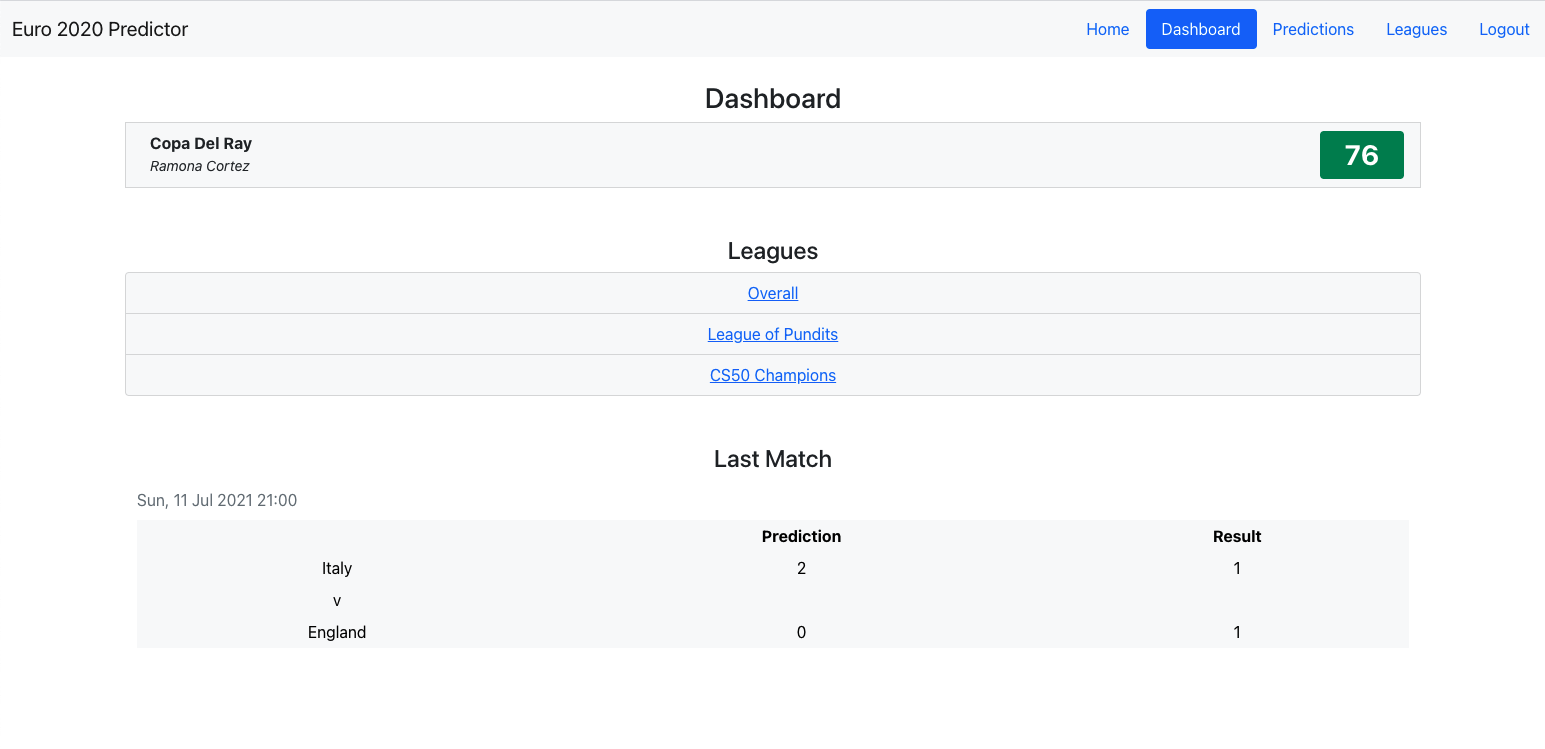This screenshot has width=1545, height=749.
Task: Click the Italy team row label
Action: [337, 568]
